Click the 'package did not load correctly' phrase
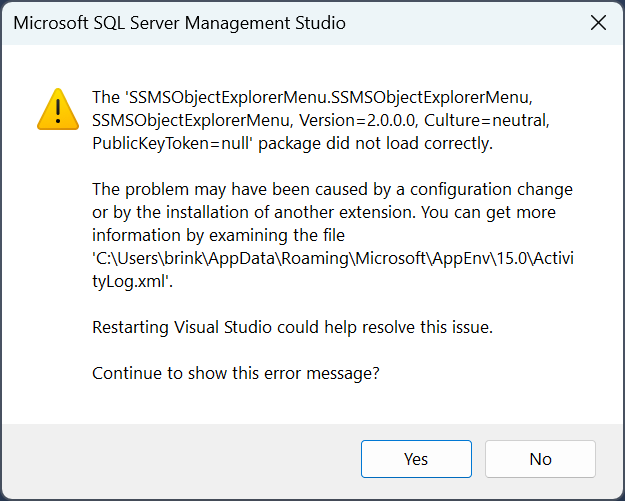The height and width of the screenshot is (501, 625). pyautogui.click(x=375, y=143)
